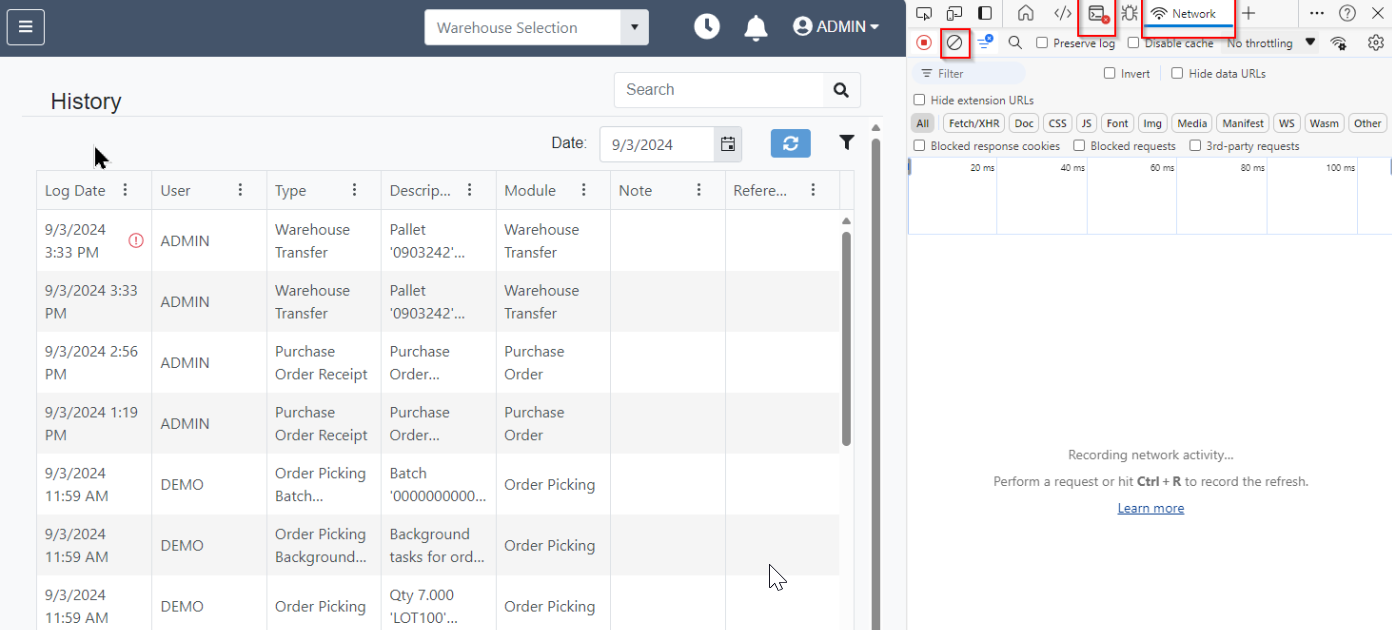Click the history table vertical scrollbar
Viewport: 1392px width, 630px height.
[x=847, y=338]
